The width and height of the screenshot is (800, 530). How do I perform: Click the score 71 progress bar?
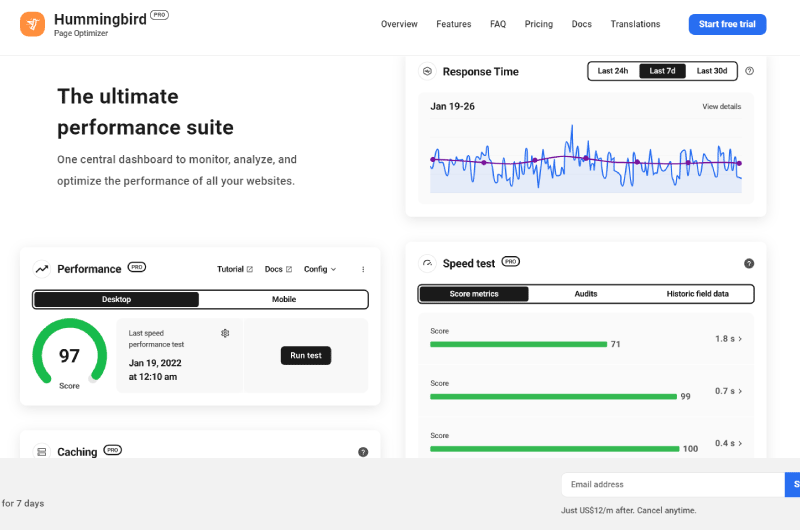coord(518,344)
